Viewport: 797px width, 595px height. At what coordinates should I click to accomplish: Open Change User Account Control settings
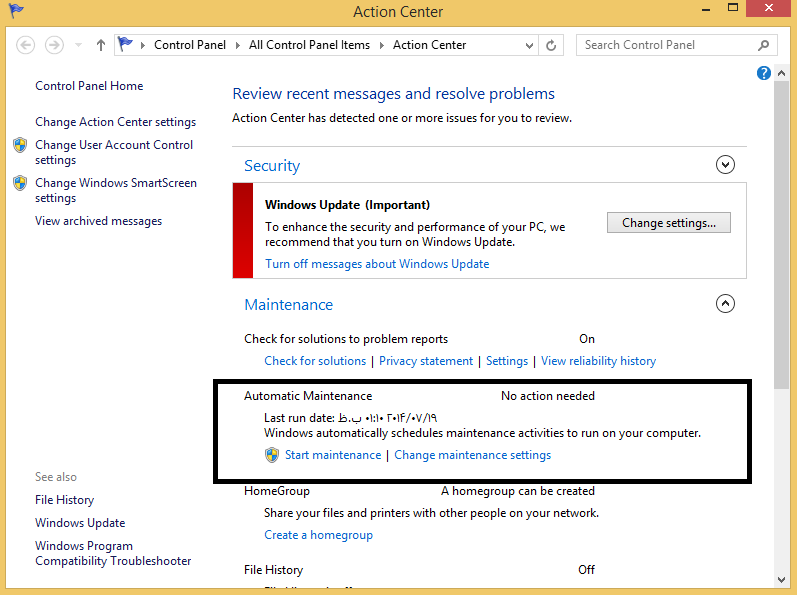114,152
